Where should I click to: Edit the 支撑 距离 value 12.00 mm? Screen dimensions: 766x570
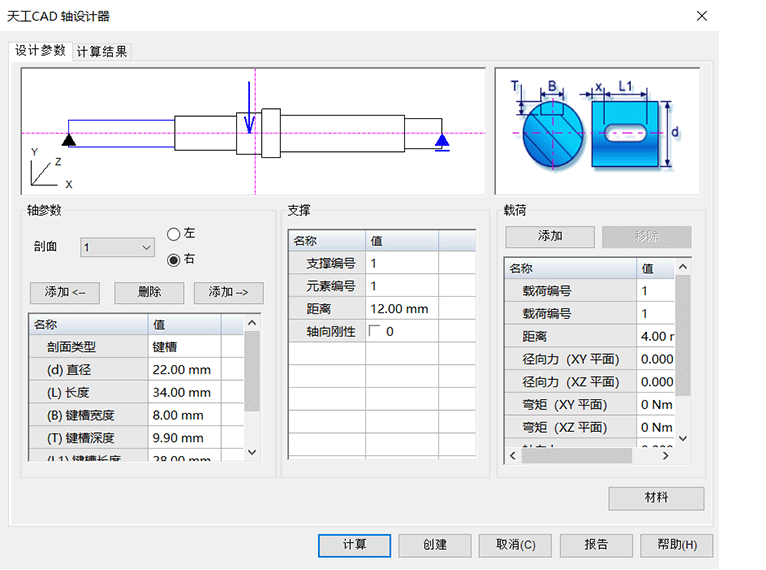point(402,309)
